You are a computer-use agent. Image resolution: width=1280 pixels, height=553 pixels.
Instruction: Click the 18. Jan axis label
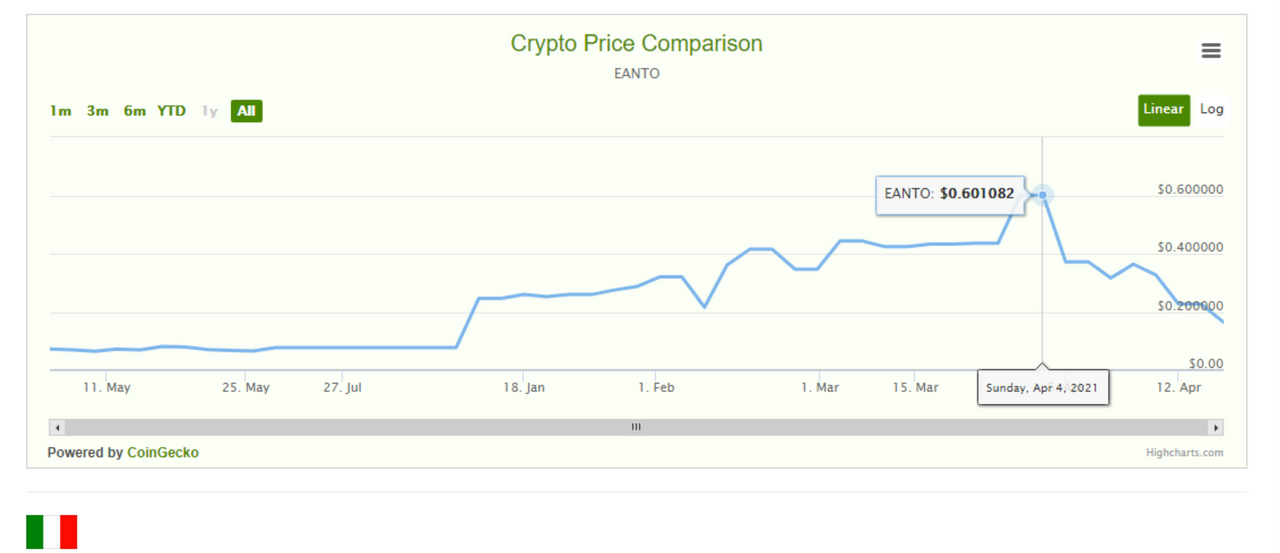pos(524,387)
